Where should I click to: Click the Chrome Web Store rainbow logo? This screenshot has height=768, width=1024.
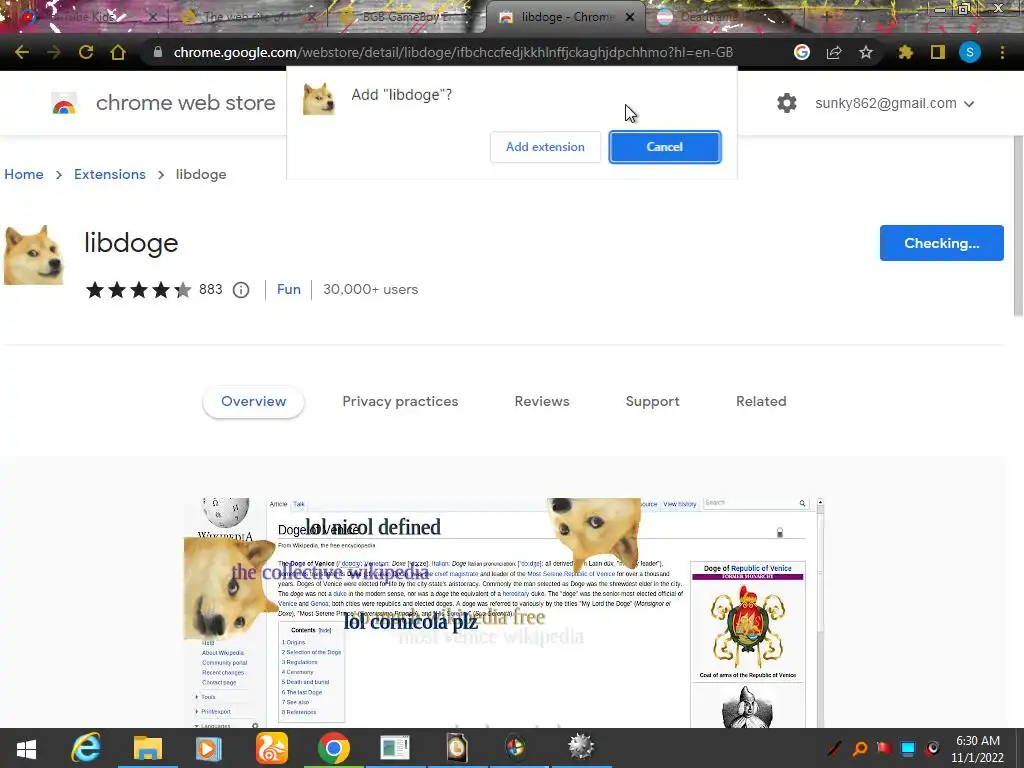64,103
